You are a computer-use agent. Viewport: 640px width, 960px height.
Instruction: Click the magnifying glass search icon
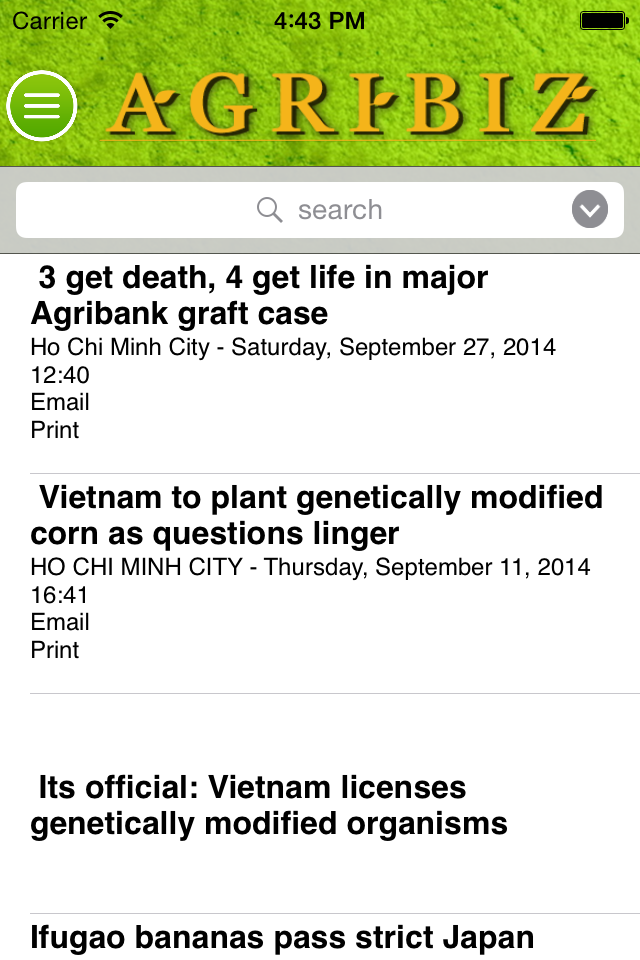tap(269, 210)
